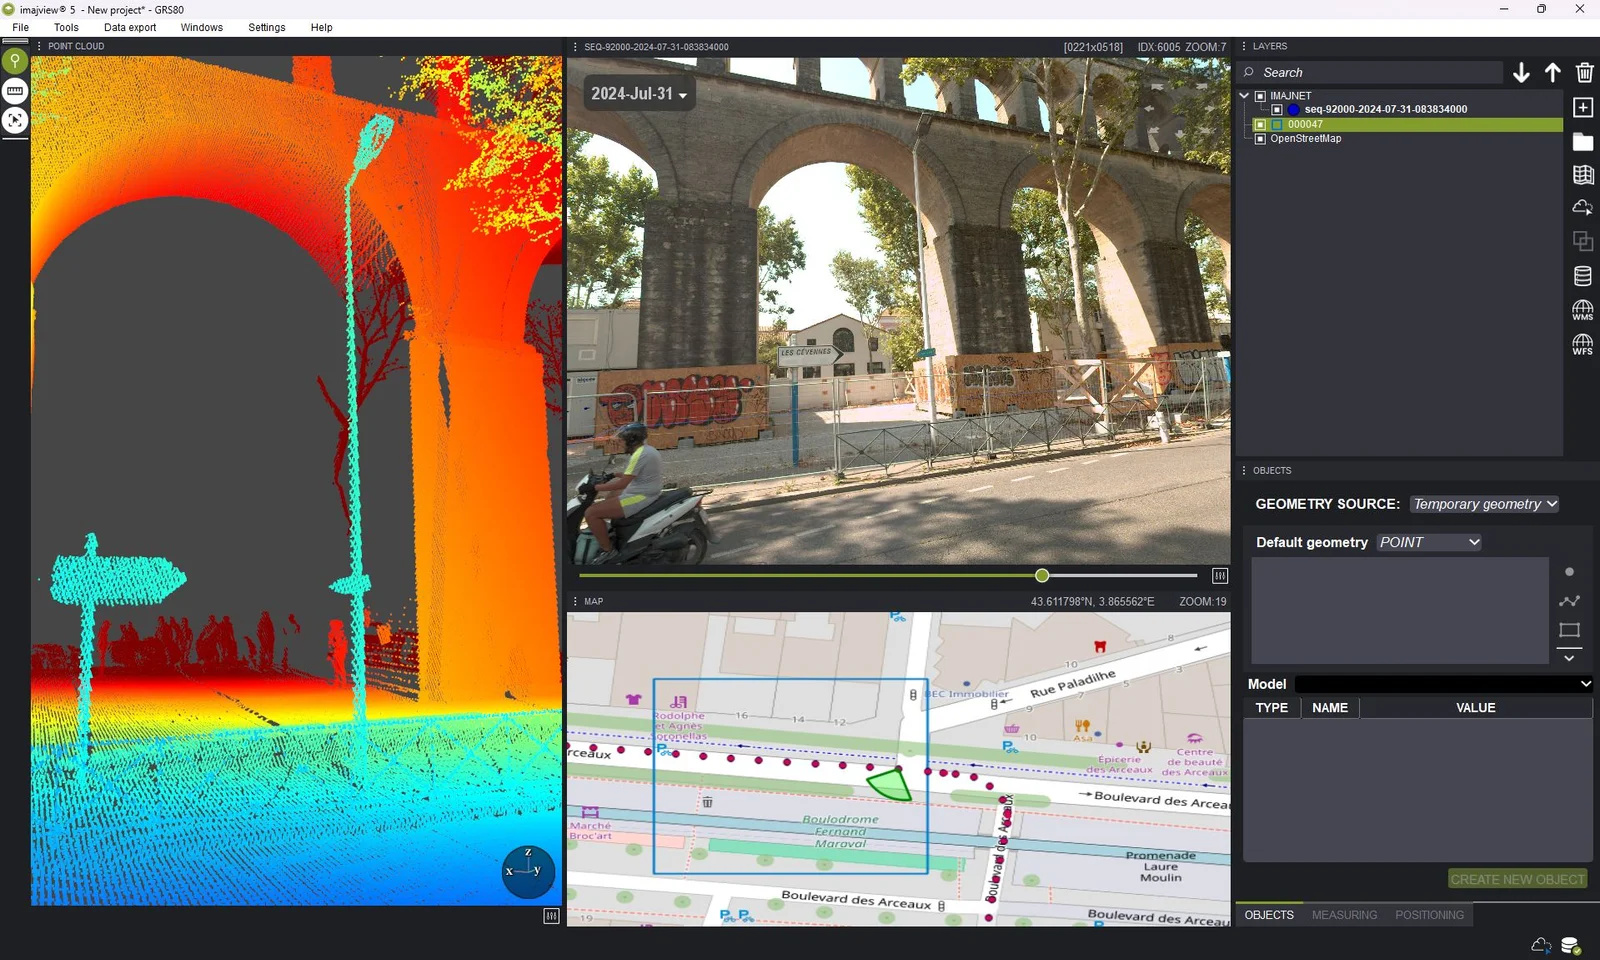Image resolution: width=1600 pixels, height=960 pixels.
Task: Choose rectangle polygon geometry icon
Action: (x=1569, y=630)
